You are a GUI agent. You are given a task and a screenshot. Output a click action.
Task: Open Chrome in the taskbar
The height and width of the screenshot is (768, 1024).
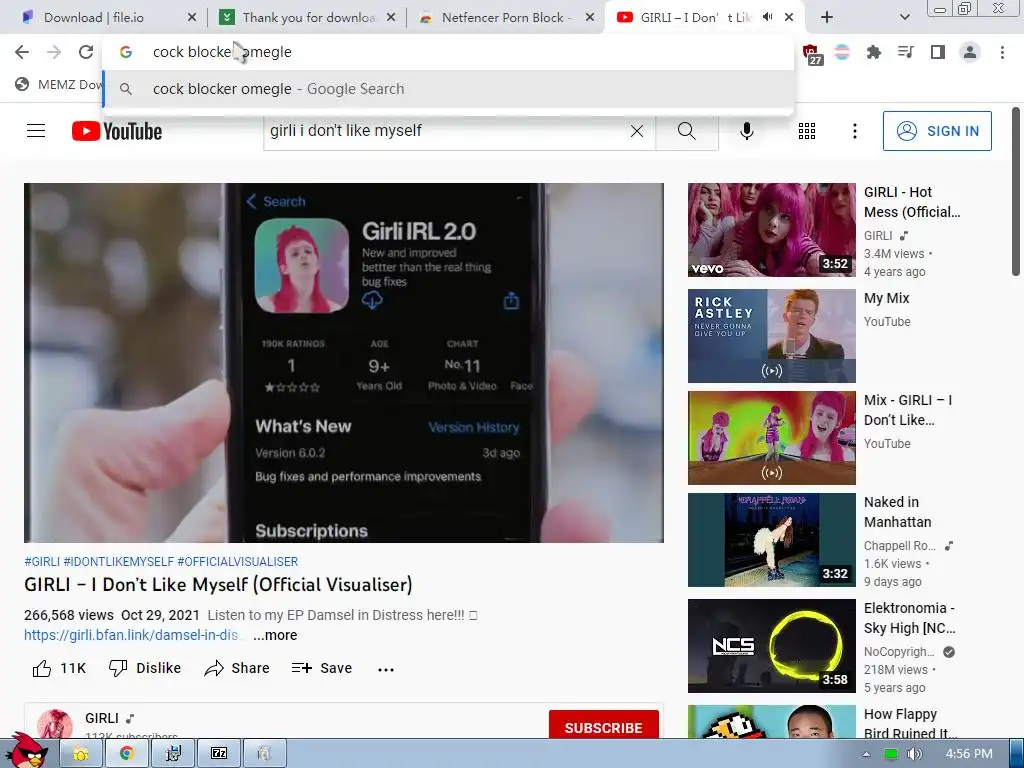pos(127,754)
